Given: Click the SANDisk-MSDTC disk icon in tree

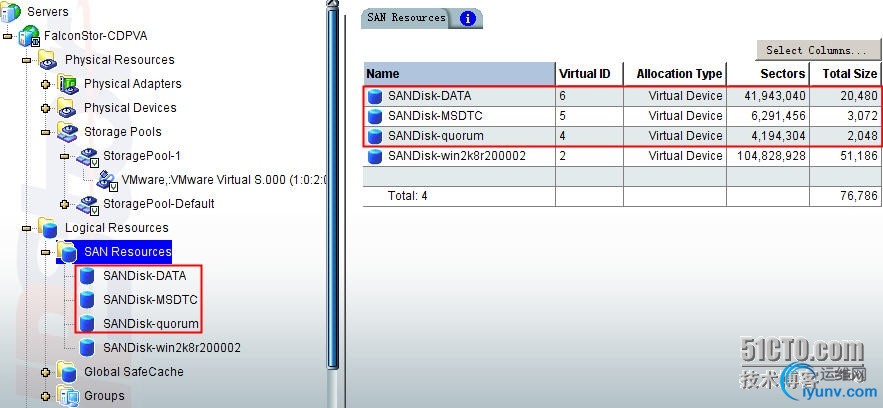Looking at the screenshot, I should coord(87,300).
